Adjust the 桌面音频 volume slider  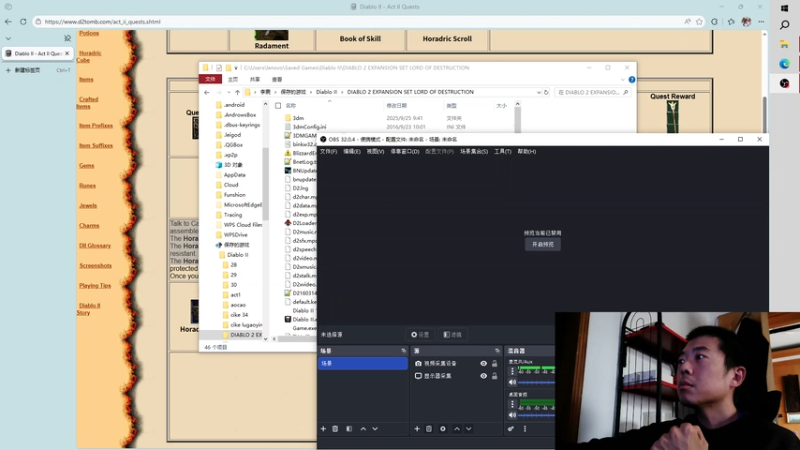point(536,415)
